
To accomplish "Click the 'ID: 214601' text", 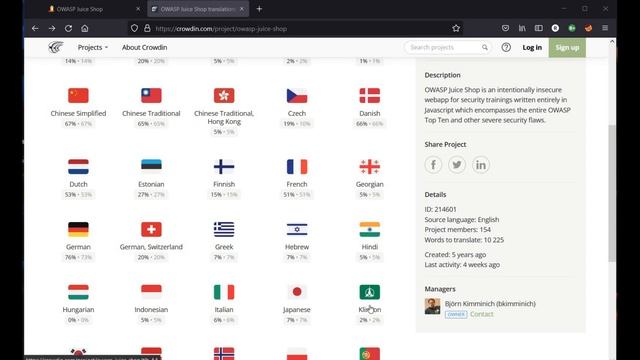I will (x=440, y=209).
